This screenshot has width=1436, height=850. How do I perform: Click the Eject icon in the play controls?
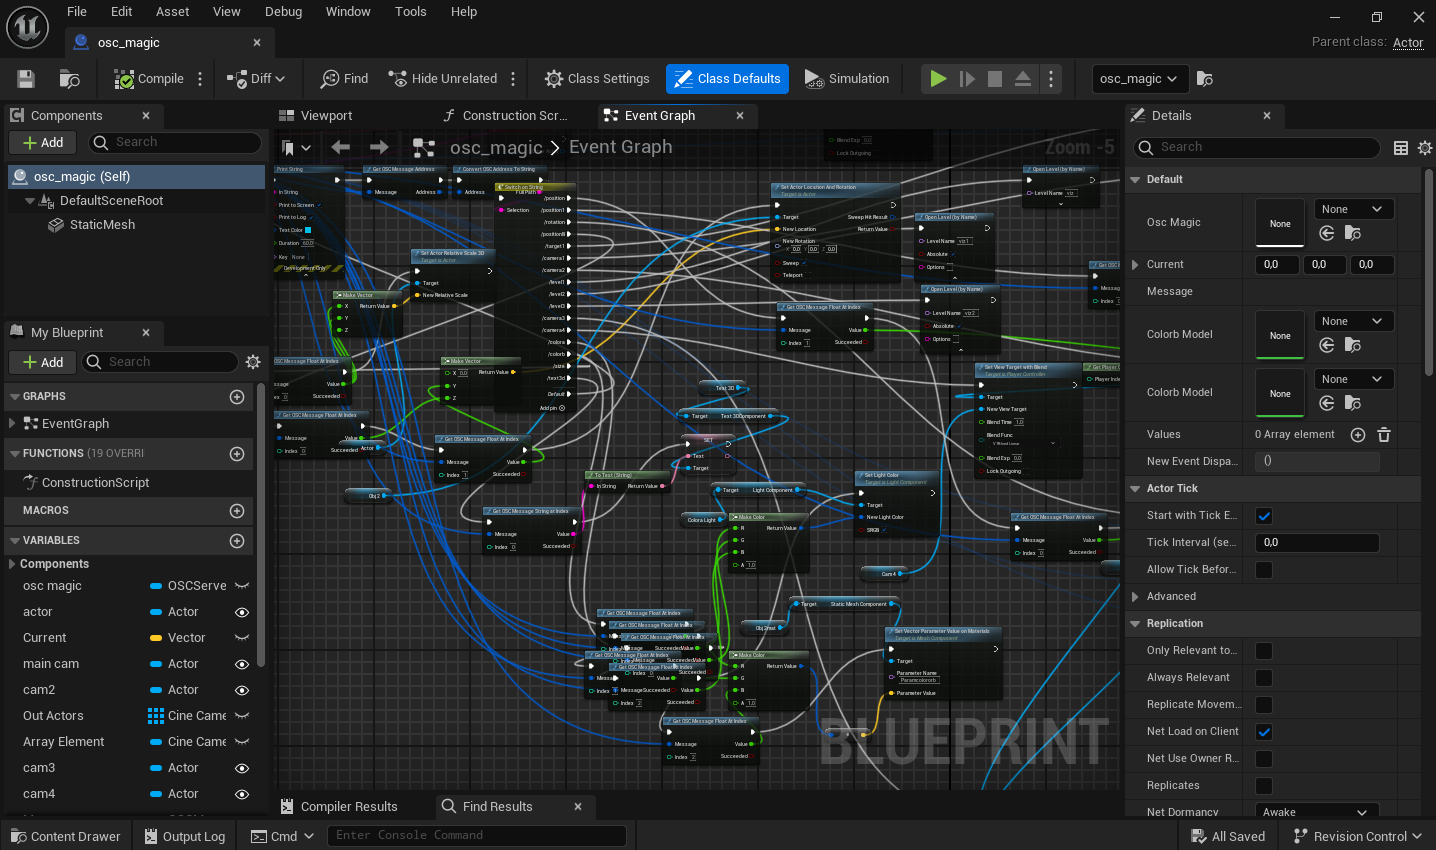1023,79
